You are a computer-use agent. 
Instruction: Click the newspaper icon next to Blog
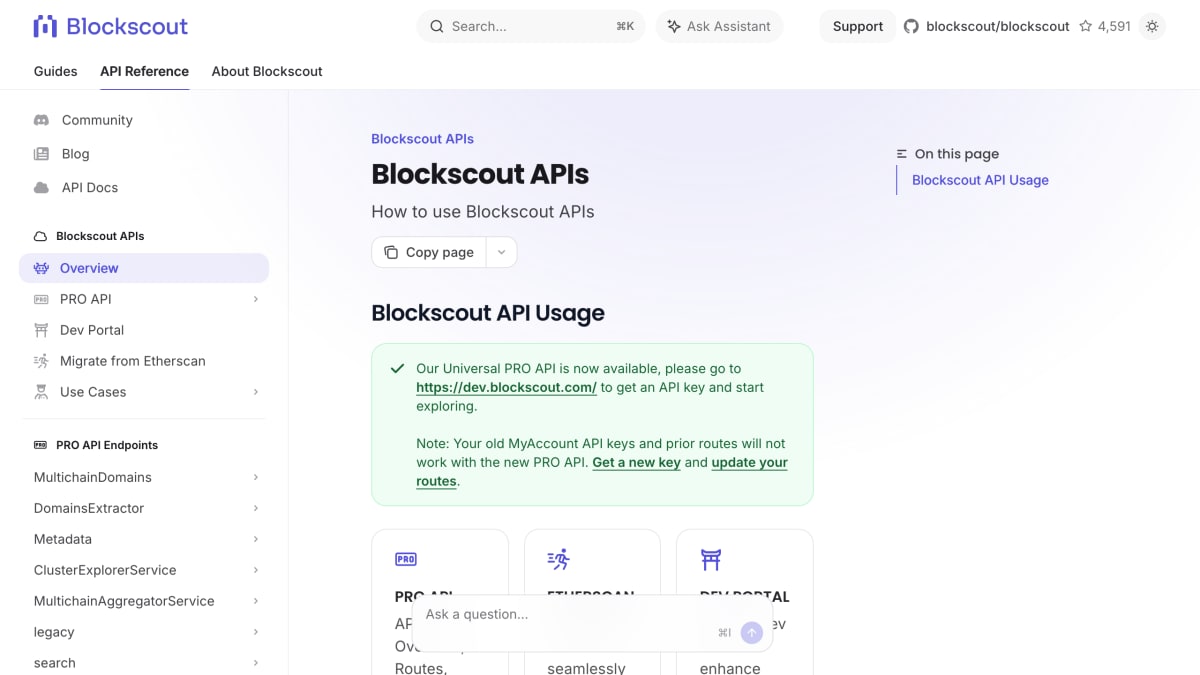[x=41, y=154]
